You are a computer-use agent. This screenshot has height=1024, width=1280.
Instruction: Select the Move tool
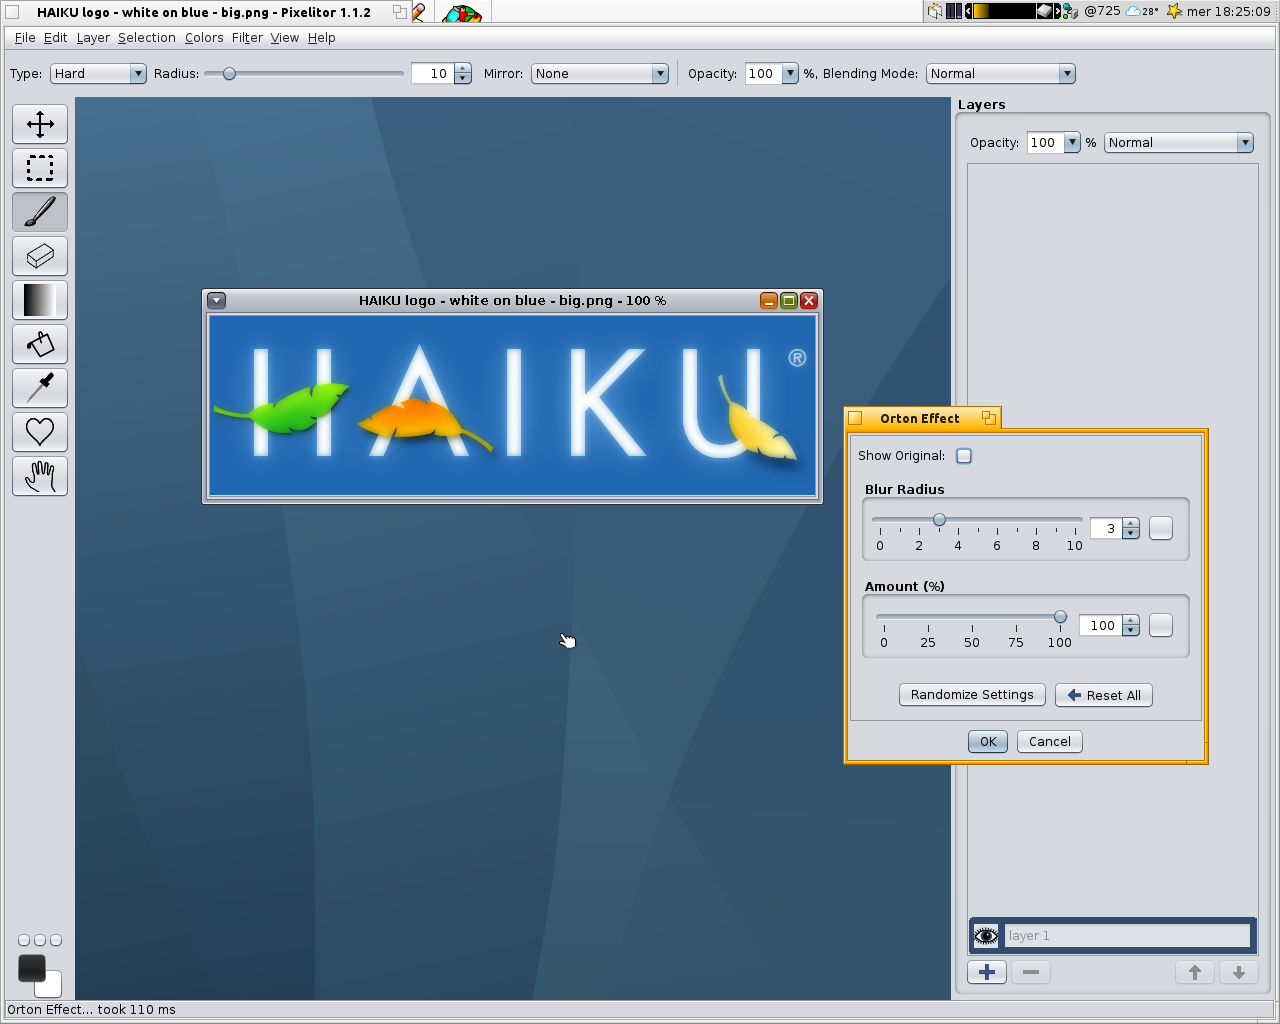40,124
